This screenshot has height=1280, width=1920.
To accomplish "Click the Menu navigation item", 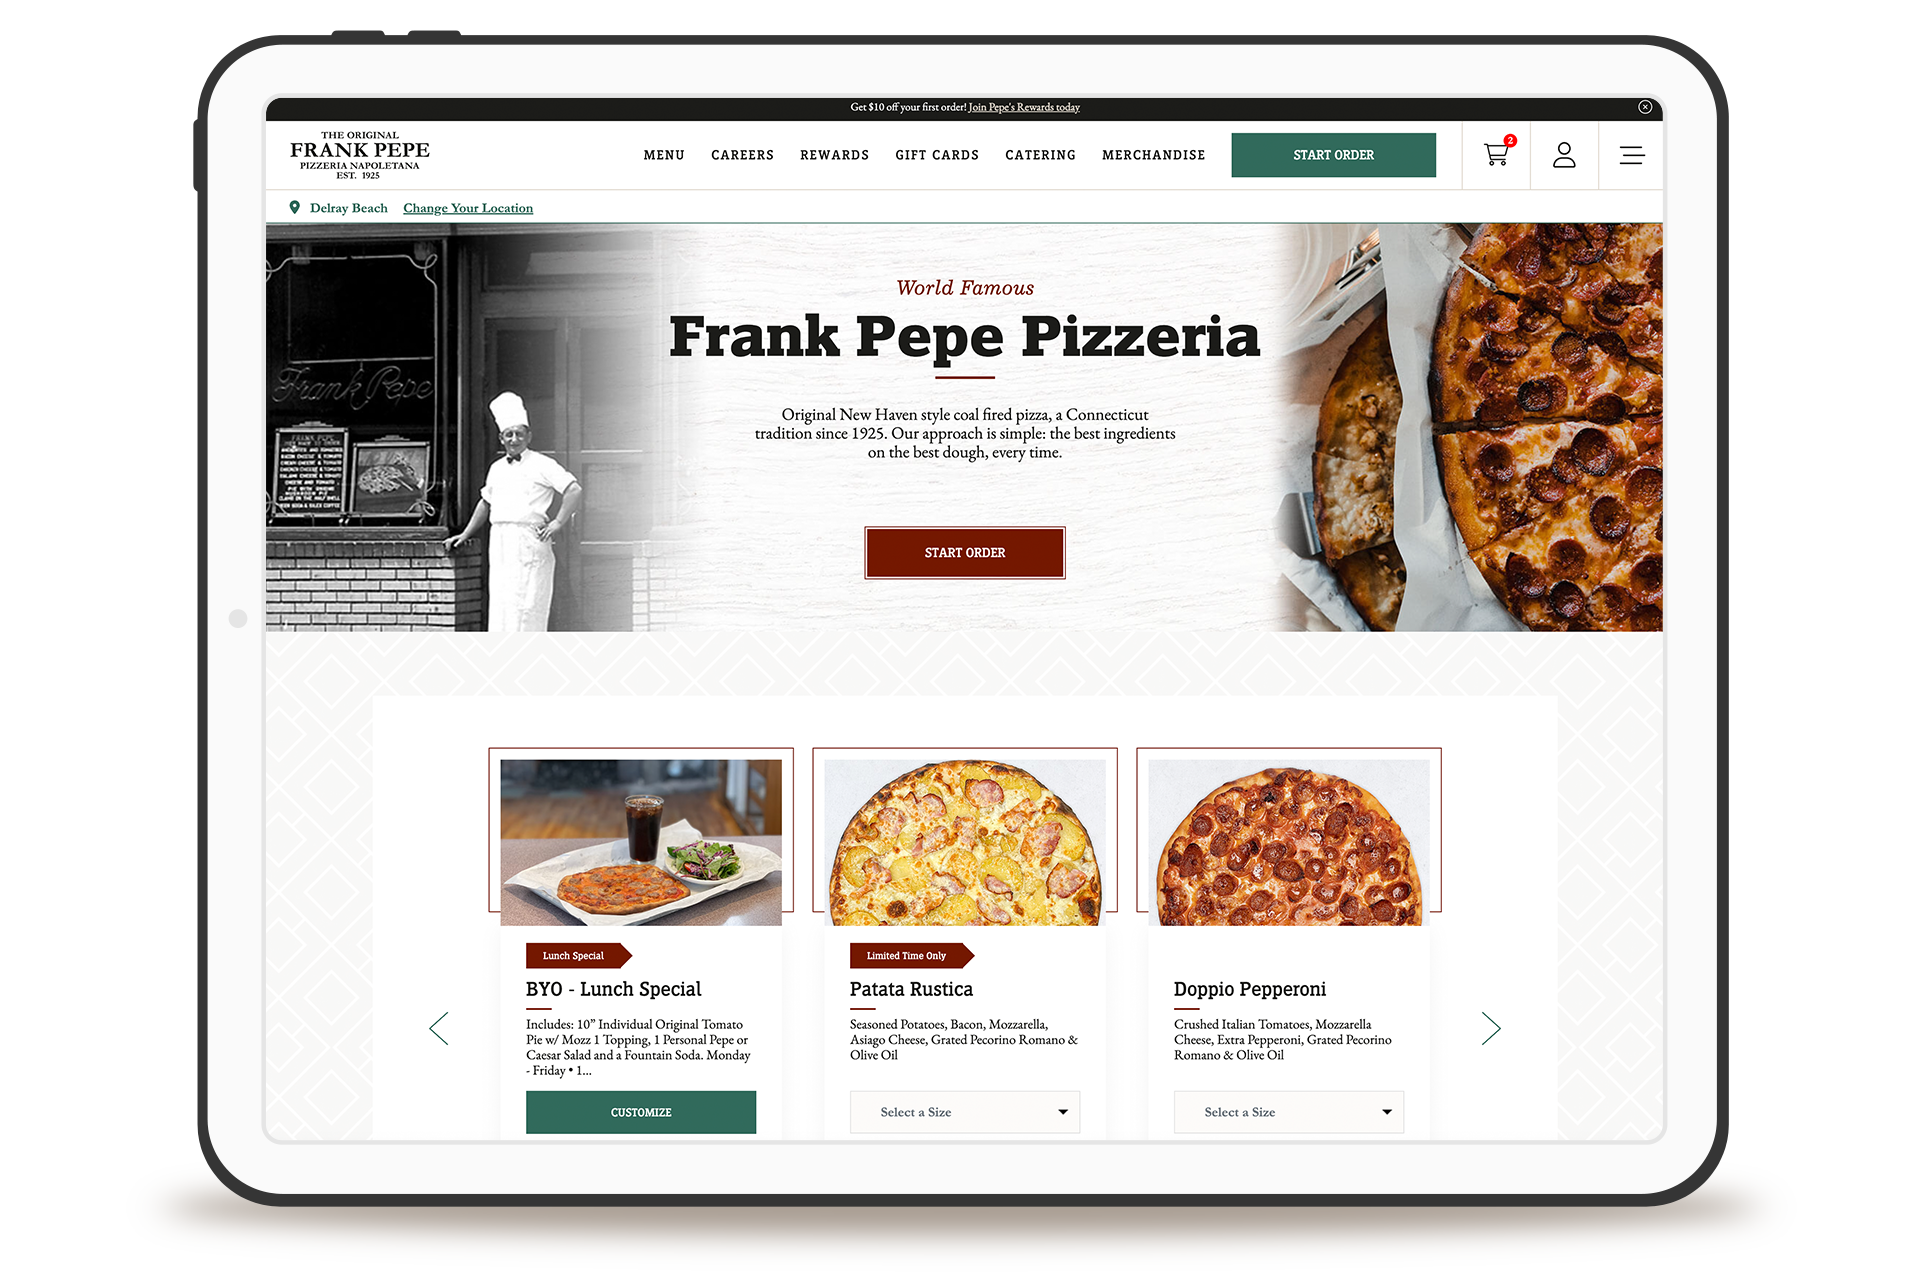I will 661,154.
